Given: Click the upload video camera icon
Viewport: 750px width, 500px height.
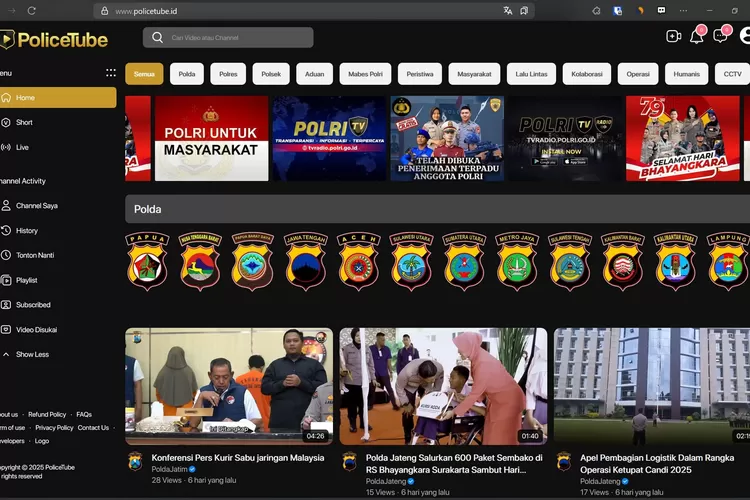Looking at the screenshot, I should (673, 37).
